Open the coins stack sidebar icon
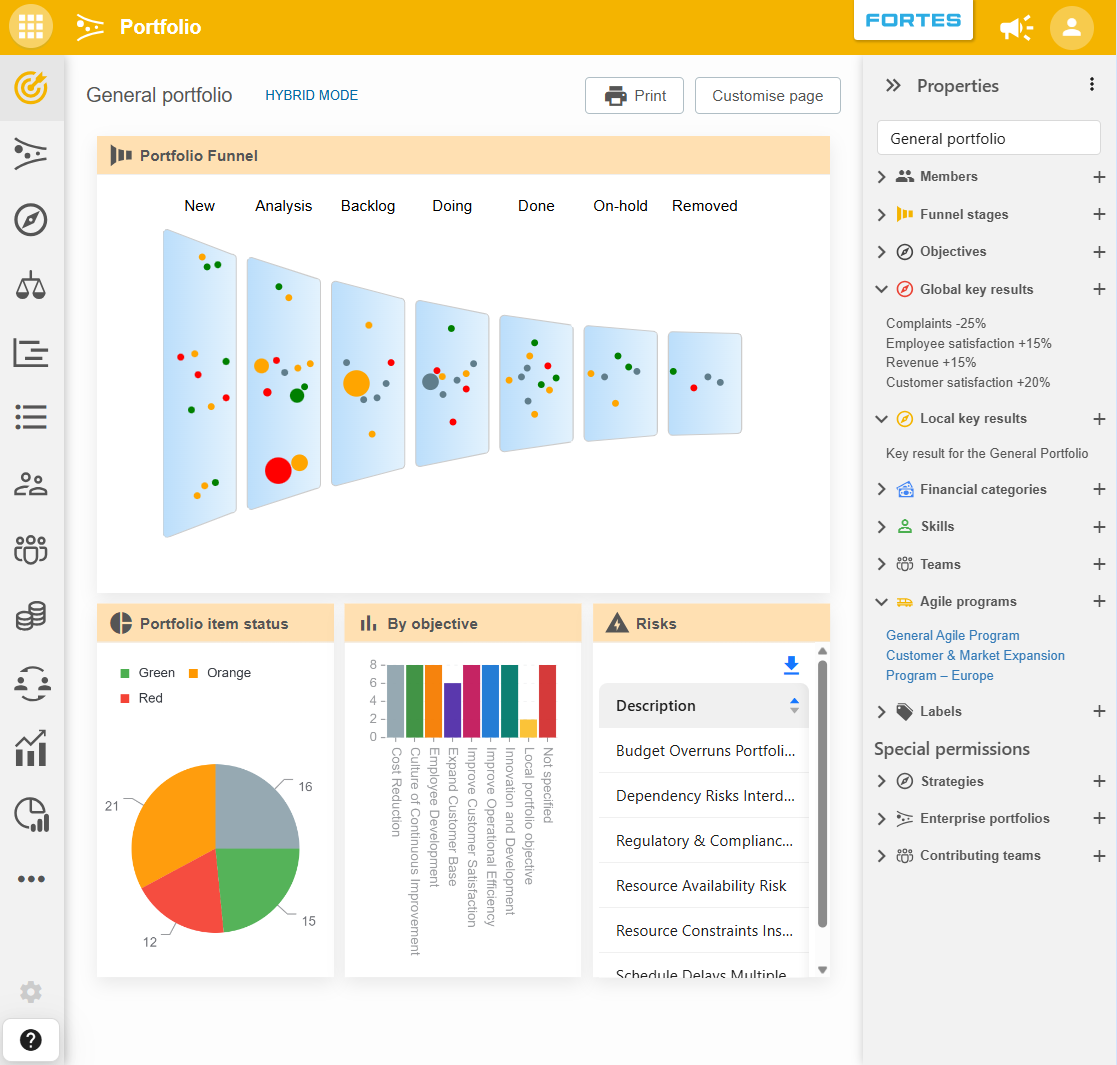The height and width of the screenshot is (1065, 1117). point(31,615)
